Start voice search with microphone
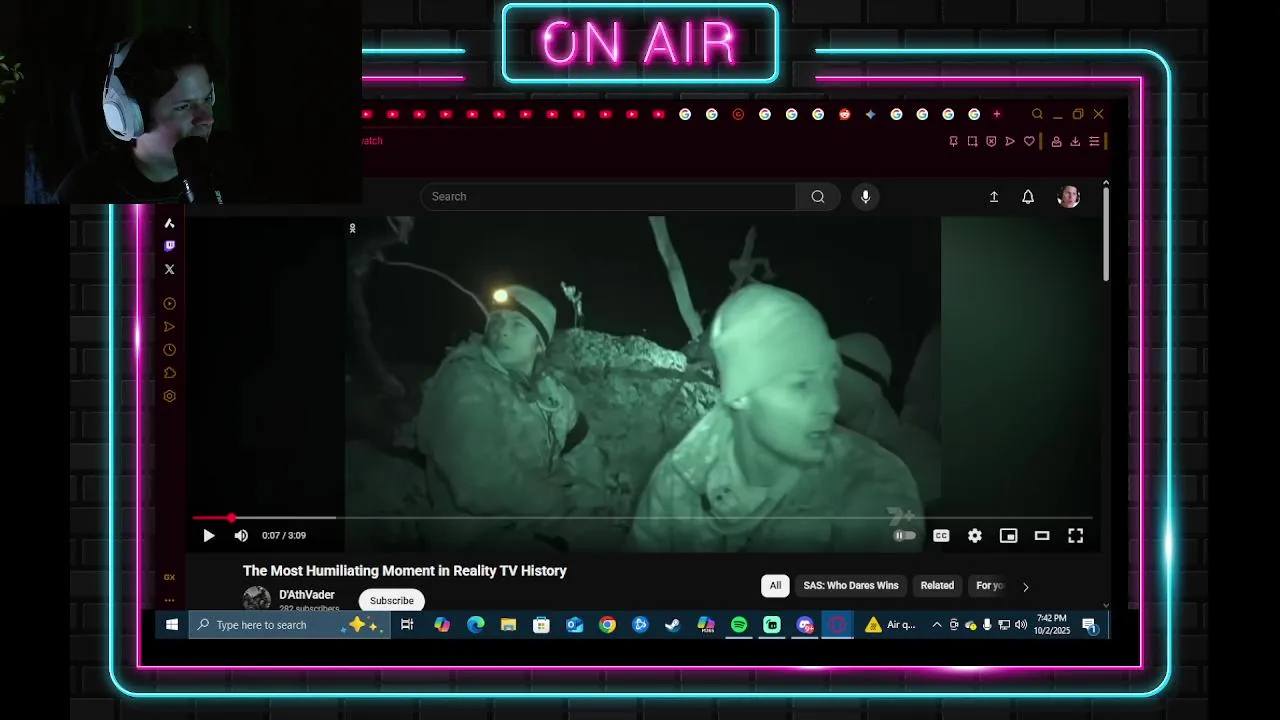The height and width of the screenshot is (720, 1280). 866,197
